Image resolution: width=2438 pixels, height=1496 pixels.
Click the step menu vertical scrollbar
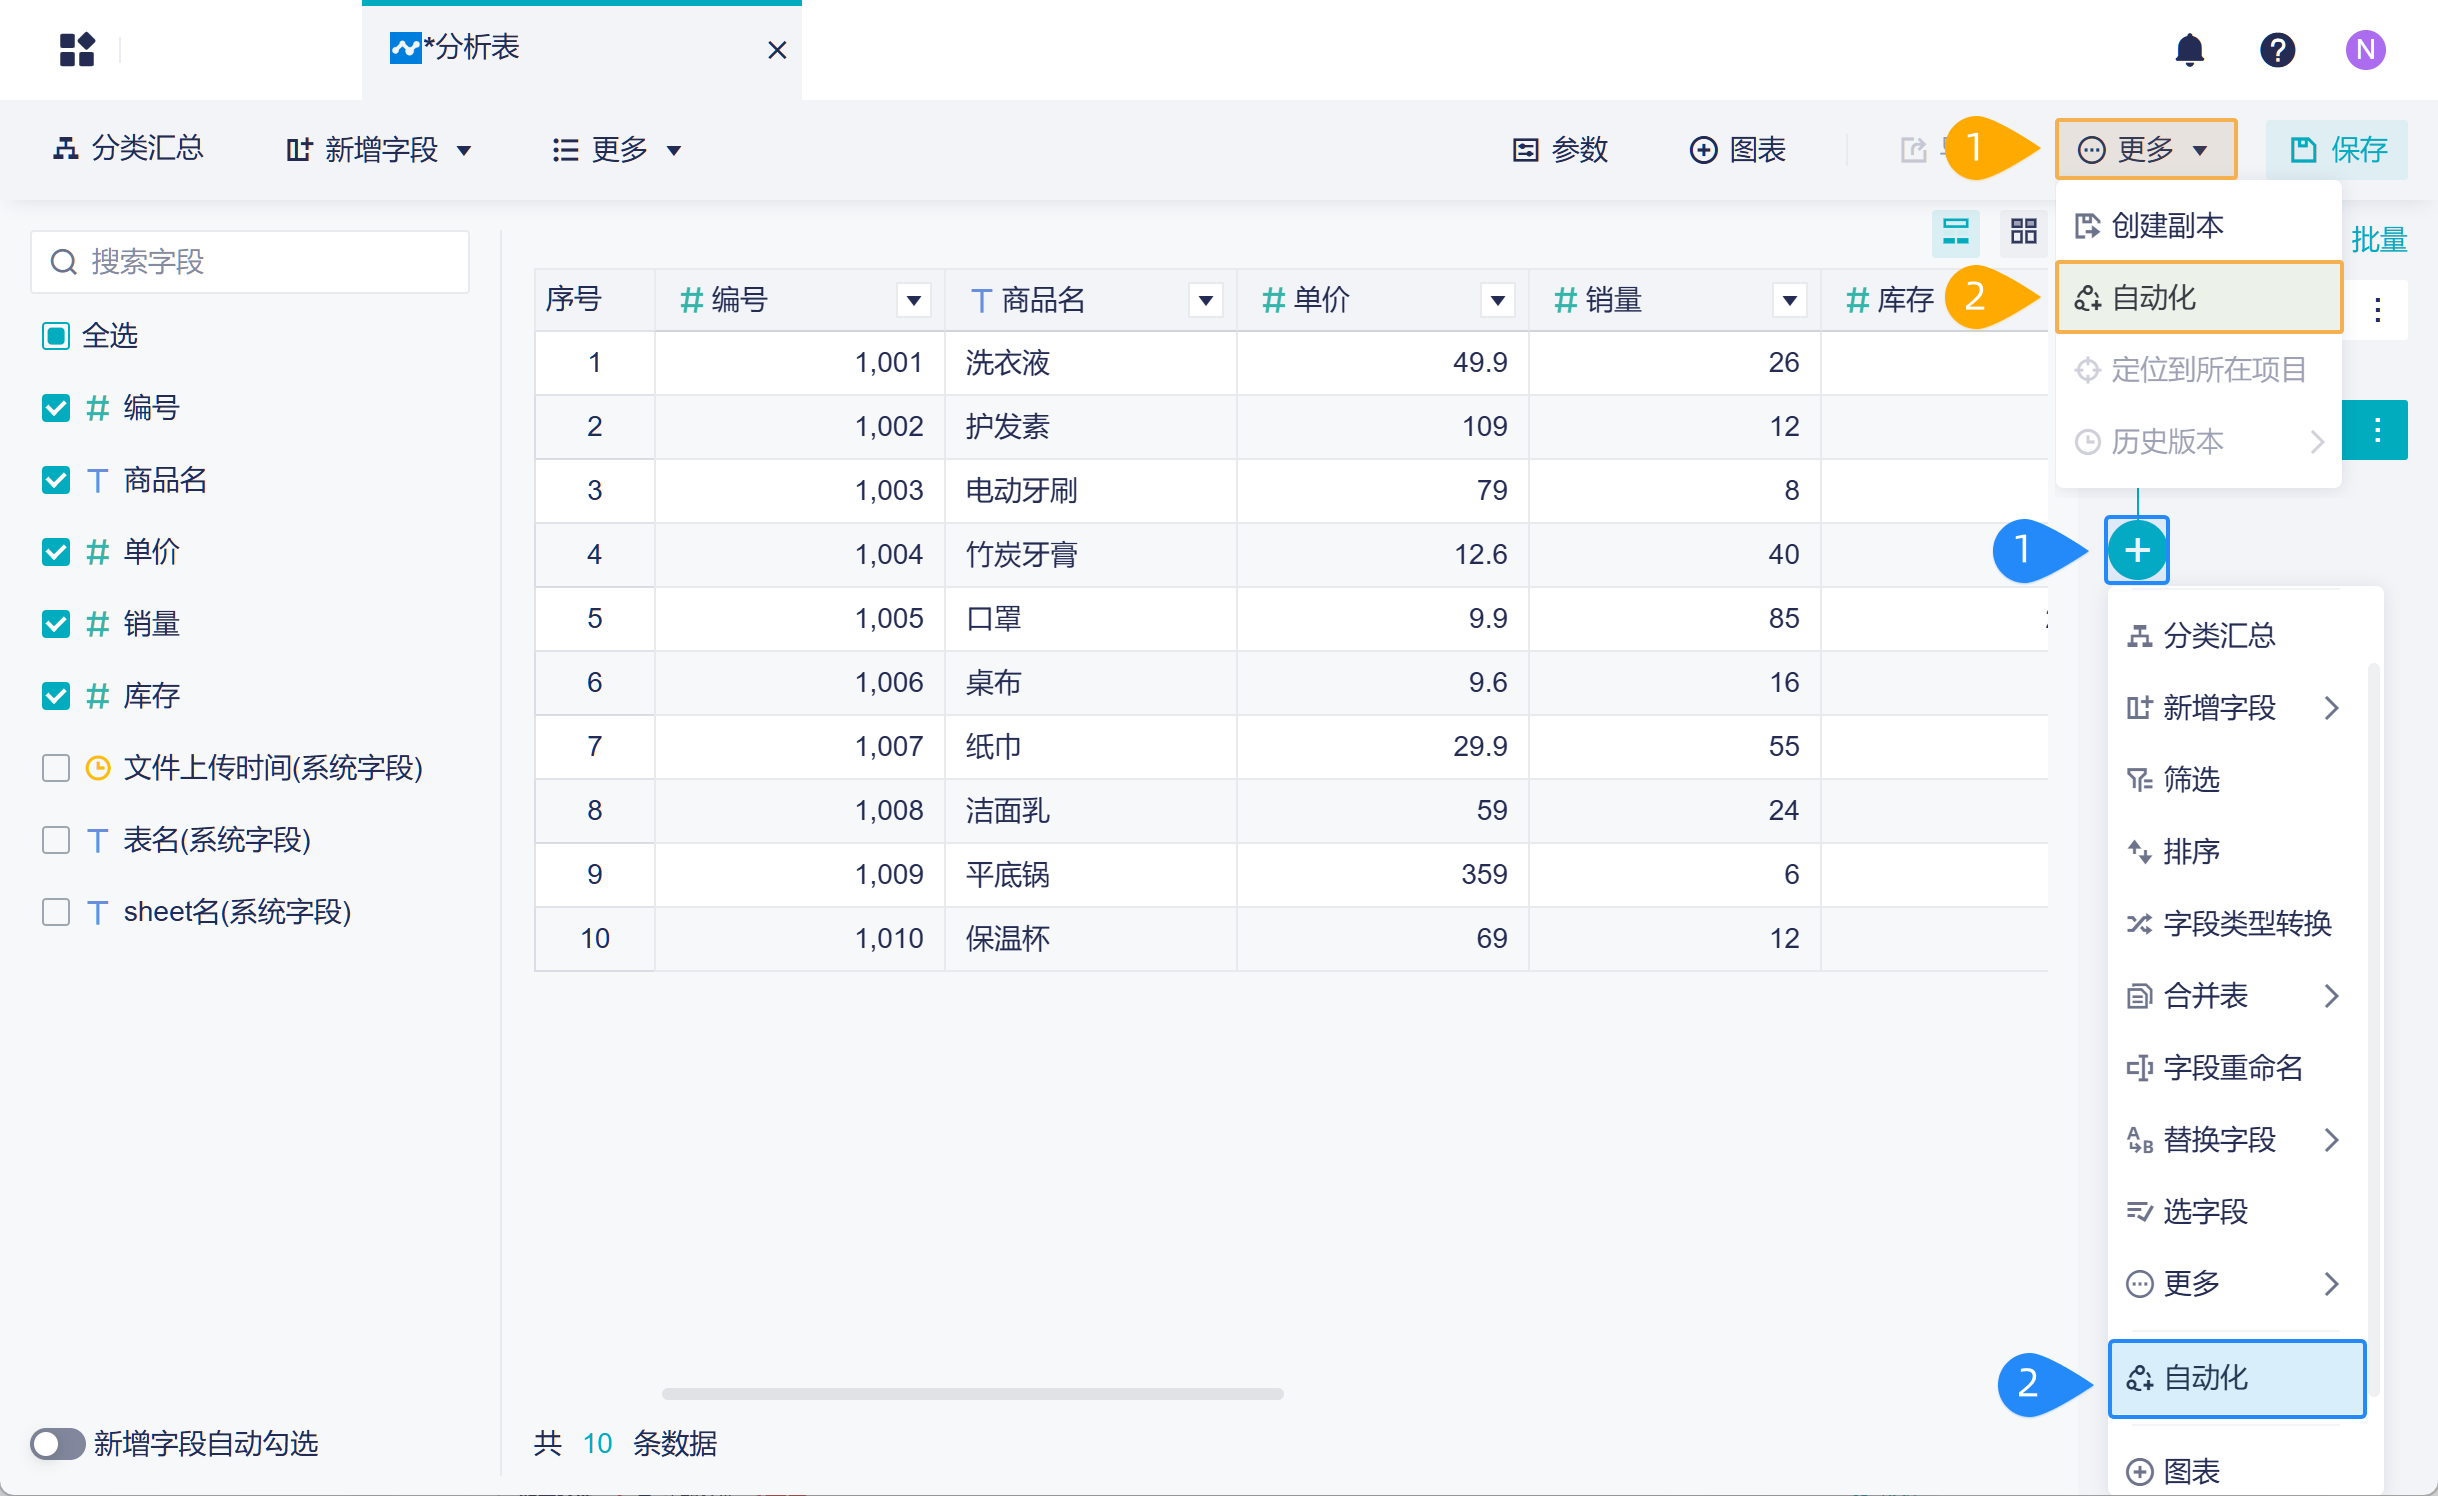[2372, 1030]
